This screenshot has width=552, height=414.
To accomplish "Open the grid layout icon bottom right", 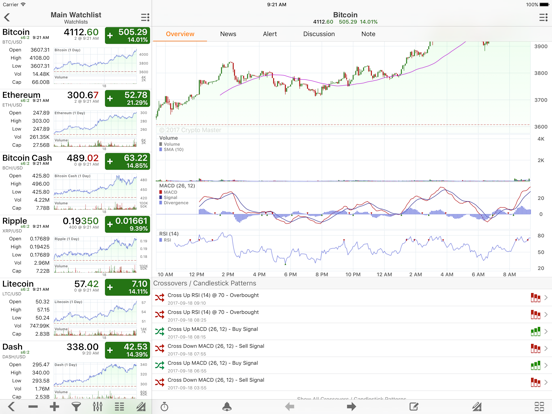I will (x=539, y=407).
